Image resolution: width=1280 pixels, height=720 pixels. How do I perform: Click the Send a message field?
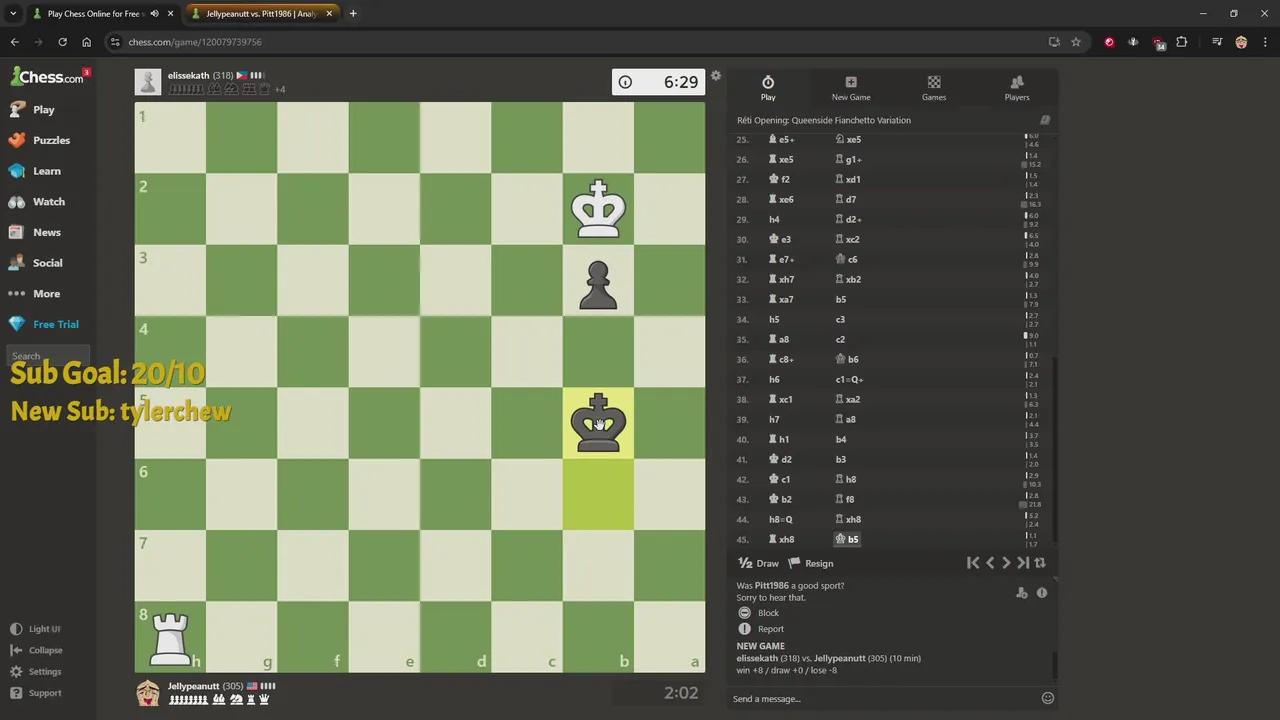[x=880, y=698]
